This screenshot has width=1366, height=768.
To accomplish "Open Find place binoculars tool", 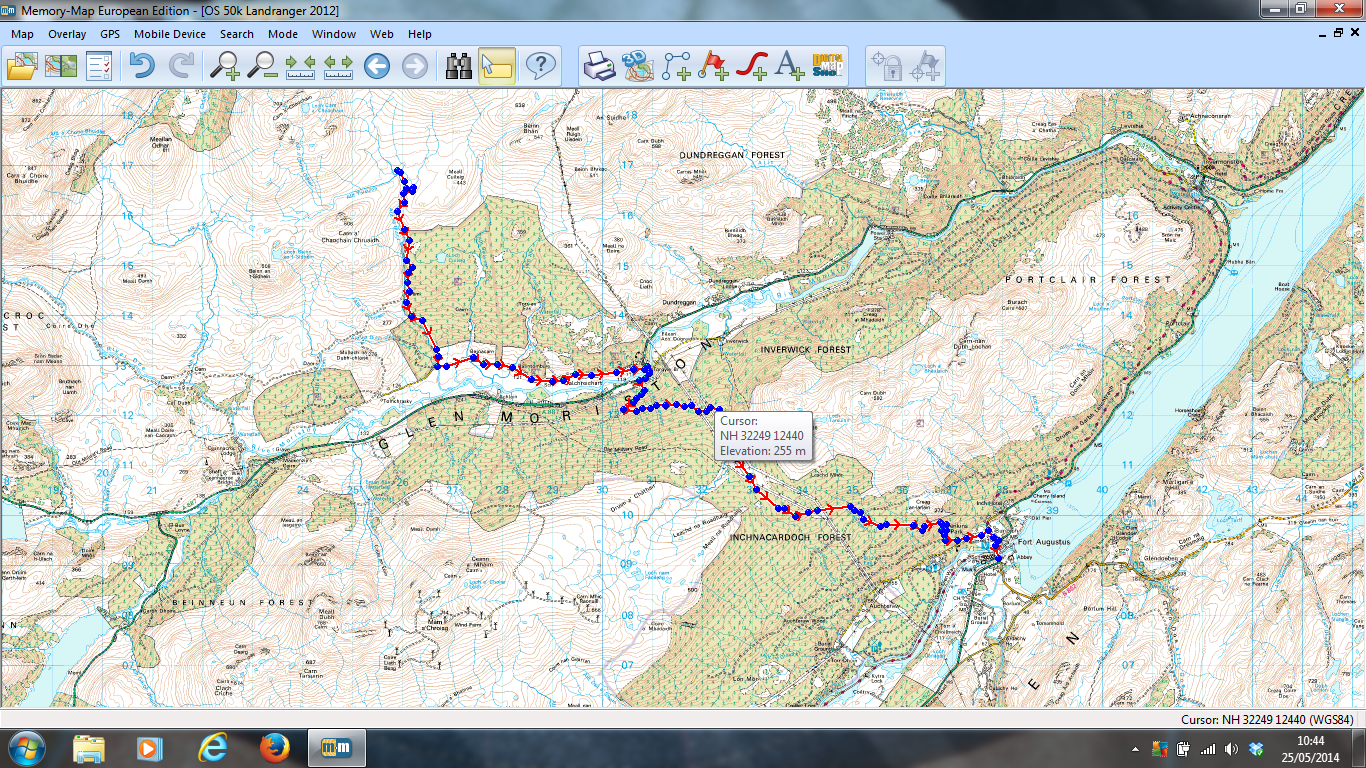I will point(459,66).
